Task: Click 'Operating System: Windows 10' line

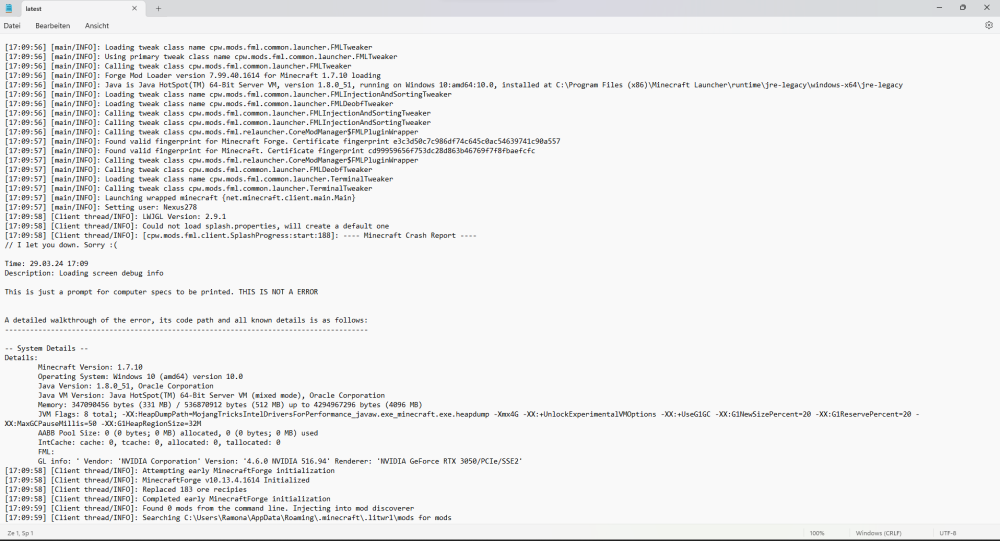Action: click(140, 376)
